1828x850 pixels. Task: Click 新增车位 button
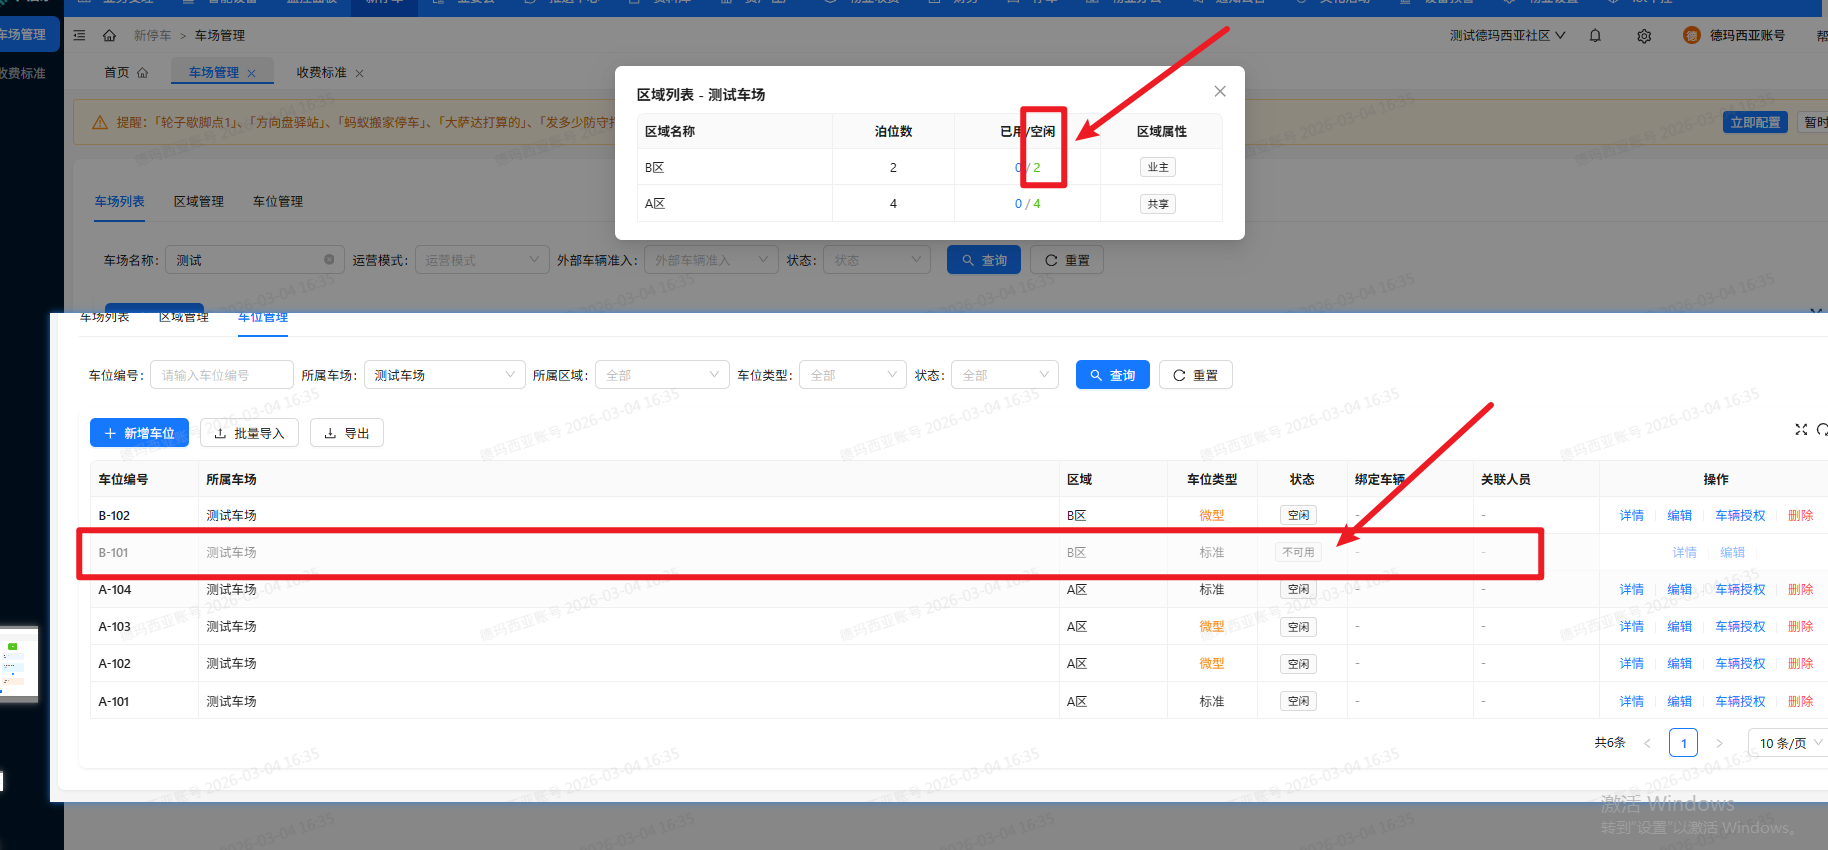139,433
